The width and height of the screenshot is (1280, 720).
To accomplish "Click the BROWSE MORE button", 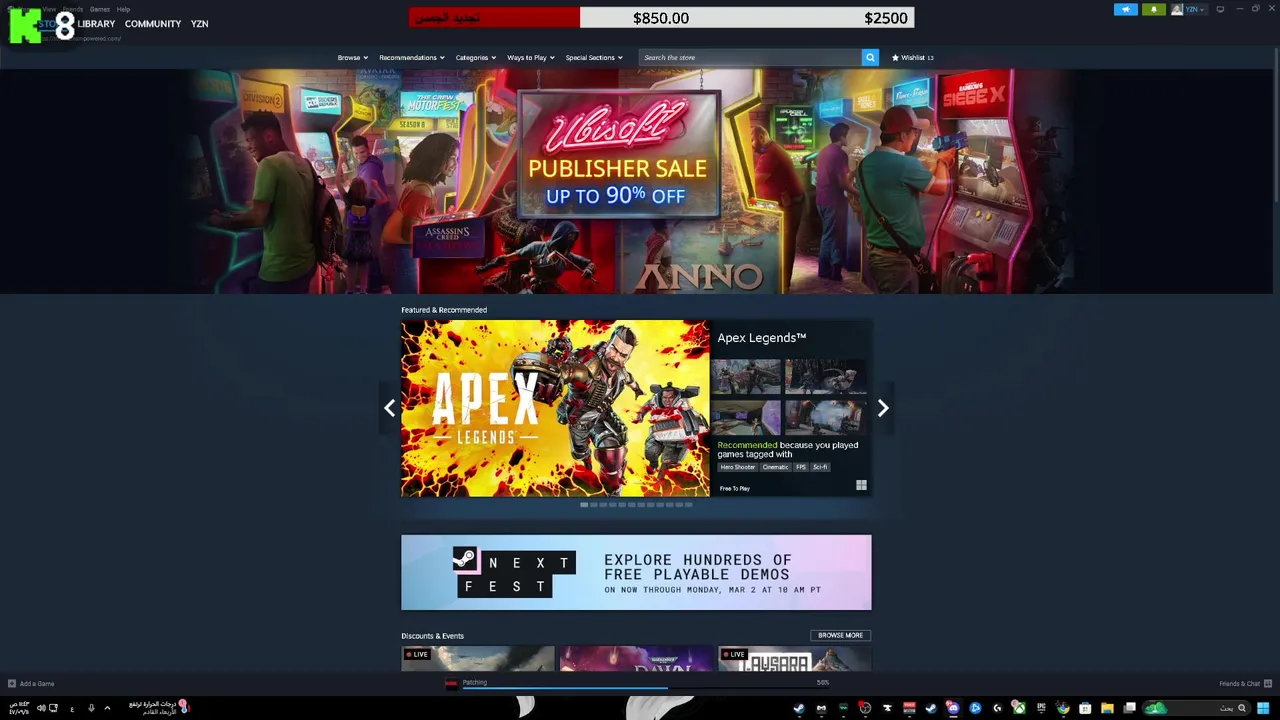I will 840,635.
